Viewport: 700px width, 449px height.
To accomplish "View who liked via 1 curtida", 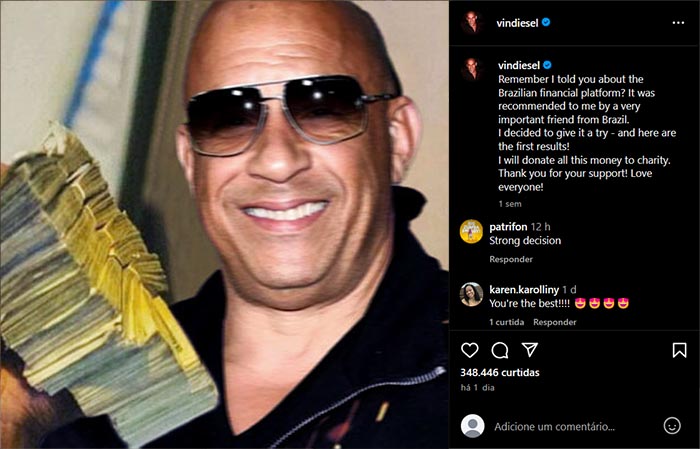I will tap(507, 322).
